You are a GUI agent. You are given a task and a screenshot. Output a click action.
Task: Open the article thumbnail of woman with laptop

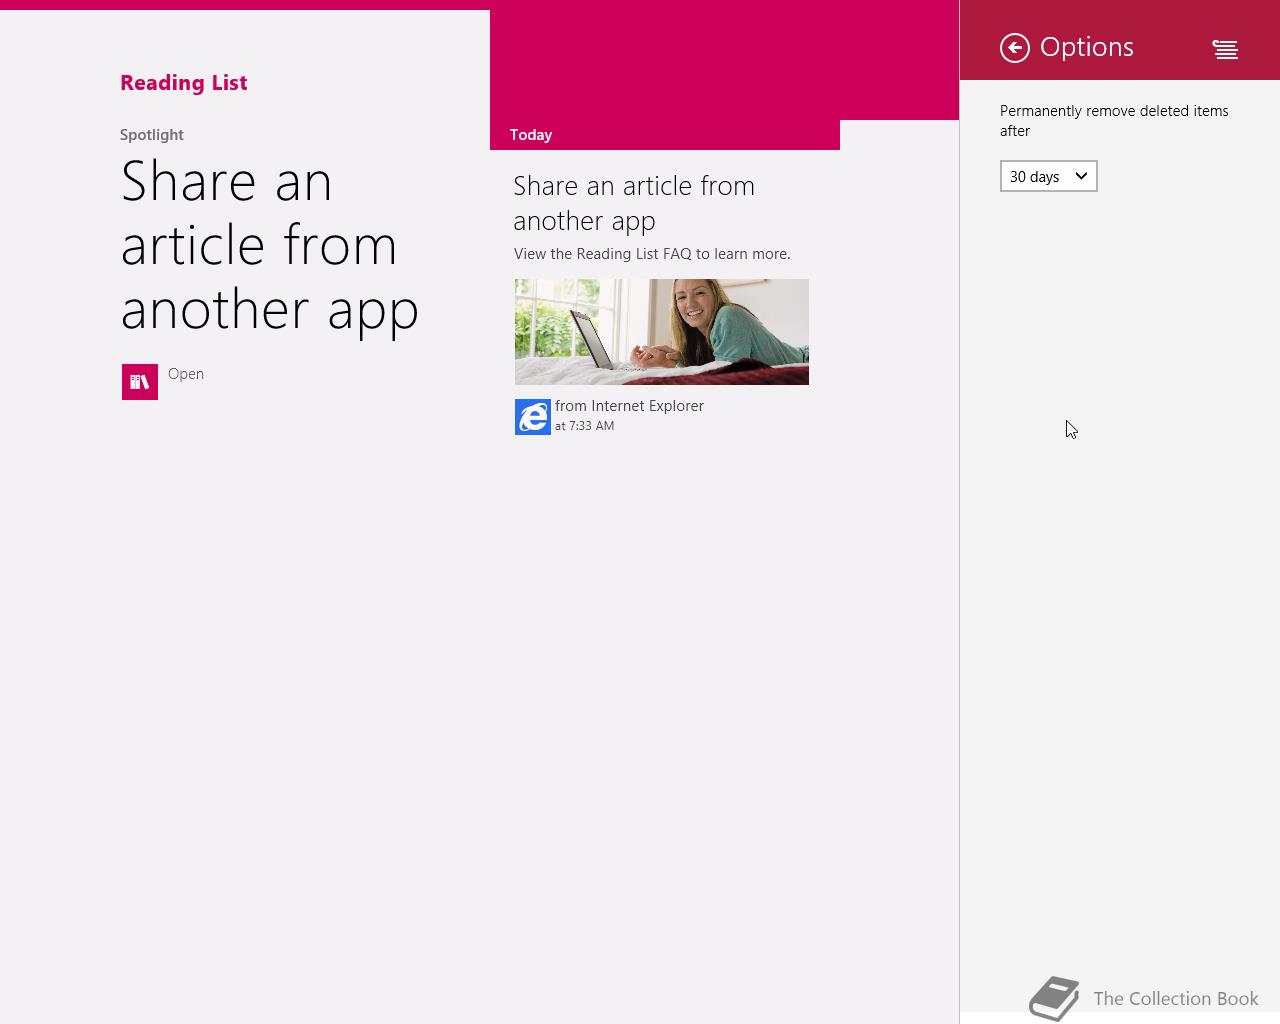(662, 332)
